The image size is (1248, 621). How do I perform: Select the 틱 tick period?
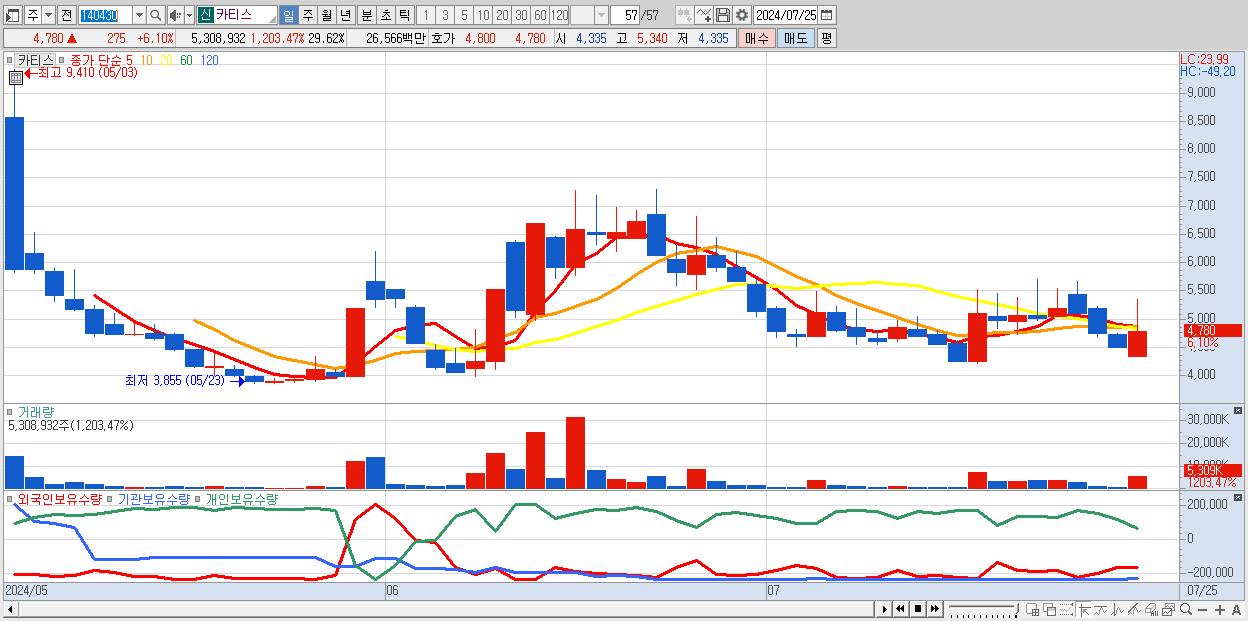403,15
